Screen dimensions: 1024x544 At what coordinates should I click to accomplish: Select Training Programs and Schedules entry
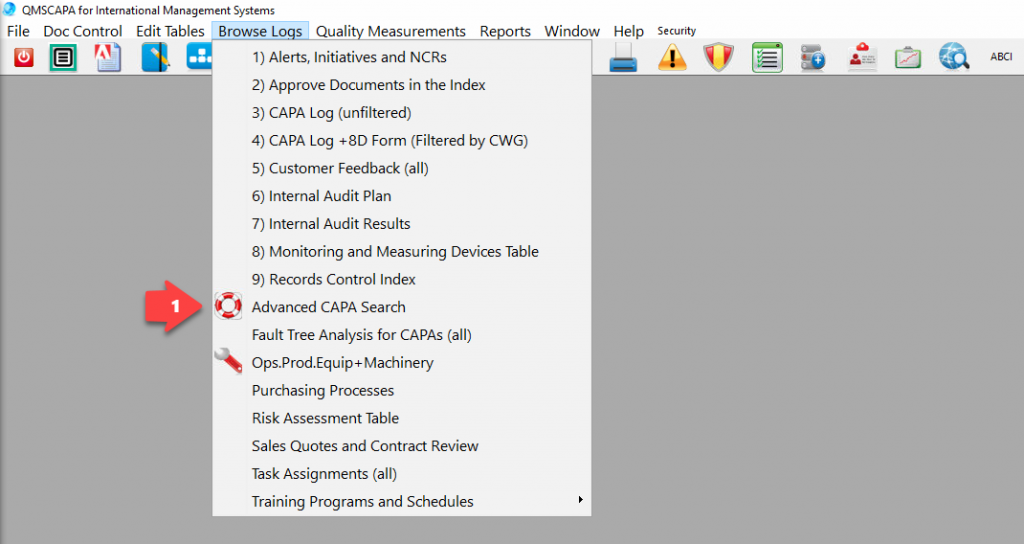[x=402, y=502]
